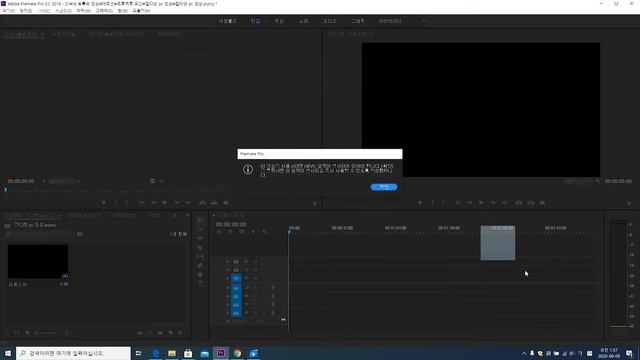640x360 pixels.
Task: Open workspace overflow chevron menu
Action: click(424, 21)
